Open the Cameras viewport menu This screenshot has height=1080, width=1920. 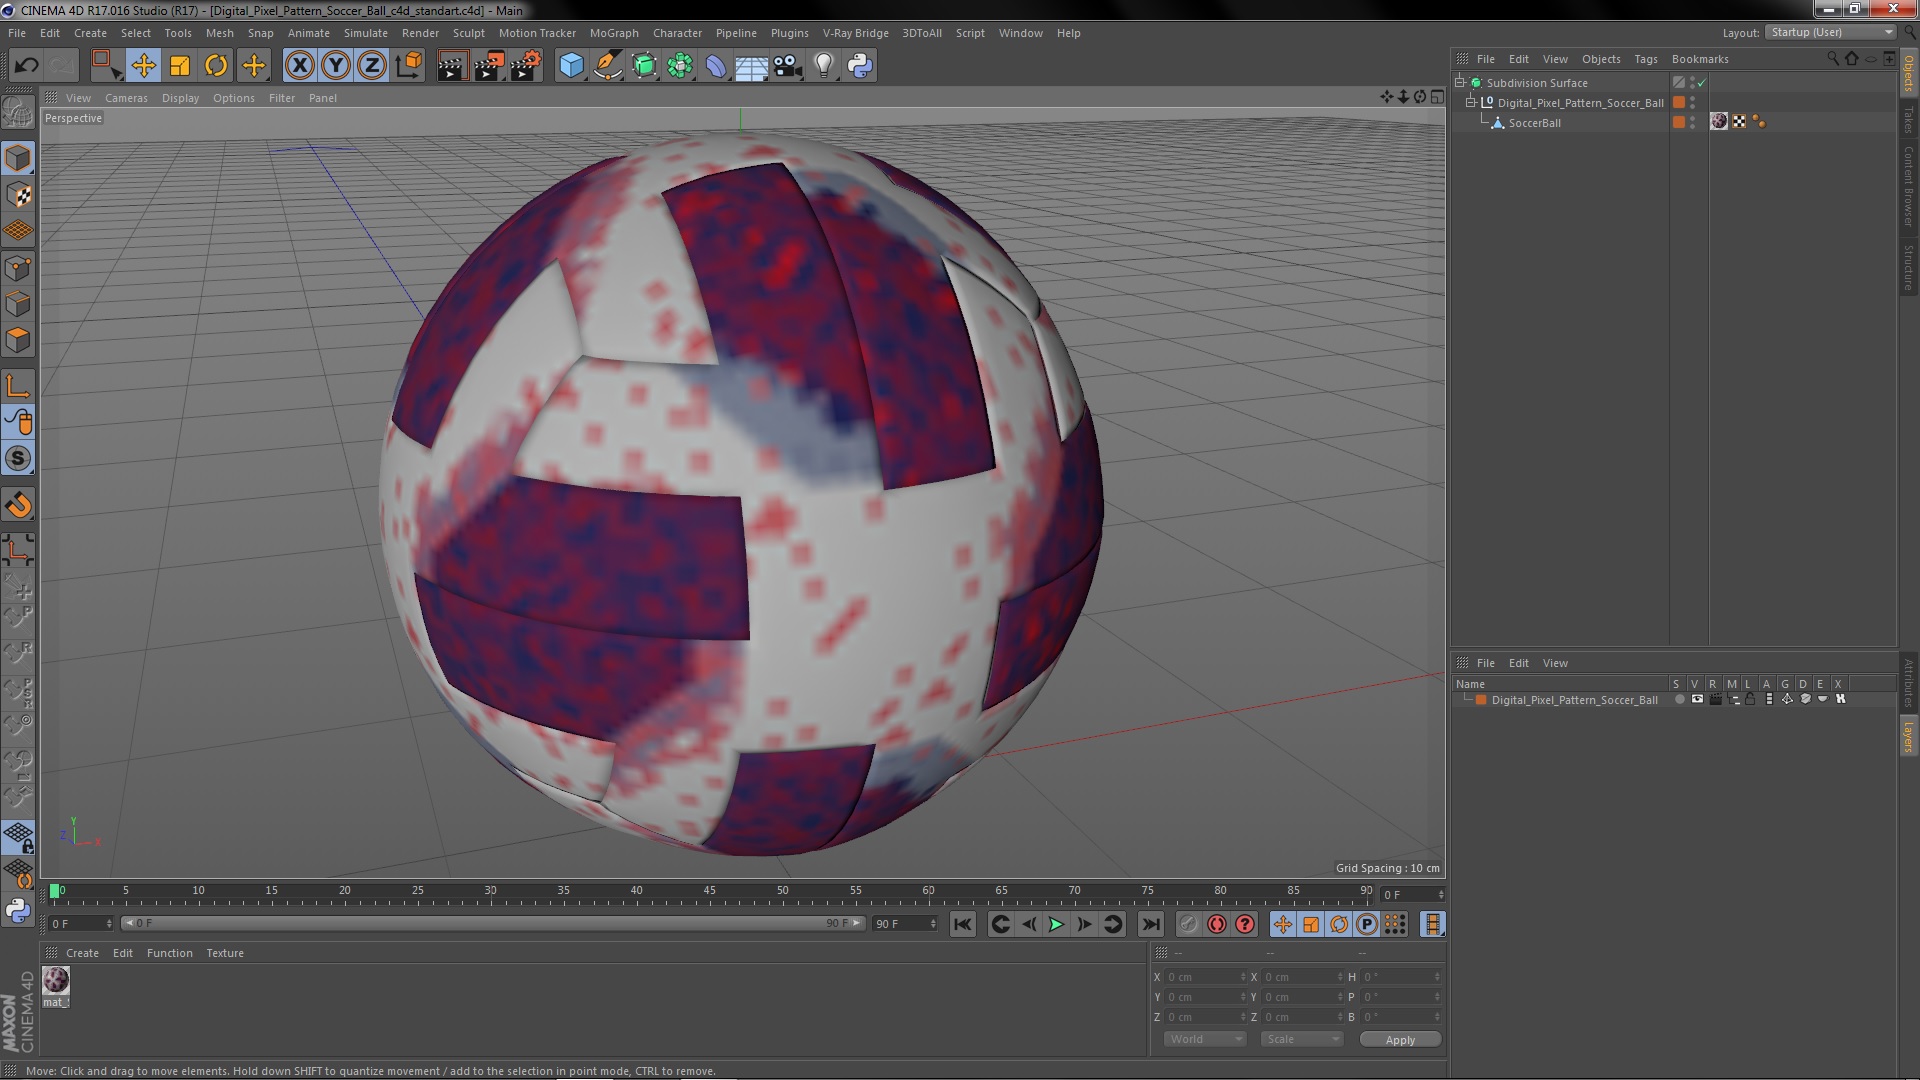[126, 98]
